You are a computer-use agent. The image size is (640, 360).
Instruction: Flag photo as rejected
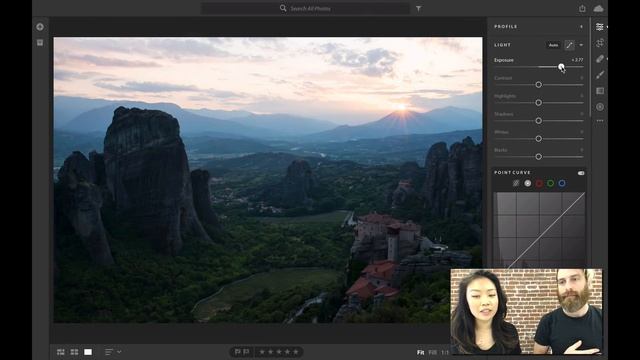tap(247, 351)
